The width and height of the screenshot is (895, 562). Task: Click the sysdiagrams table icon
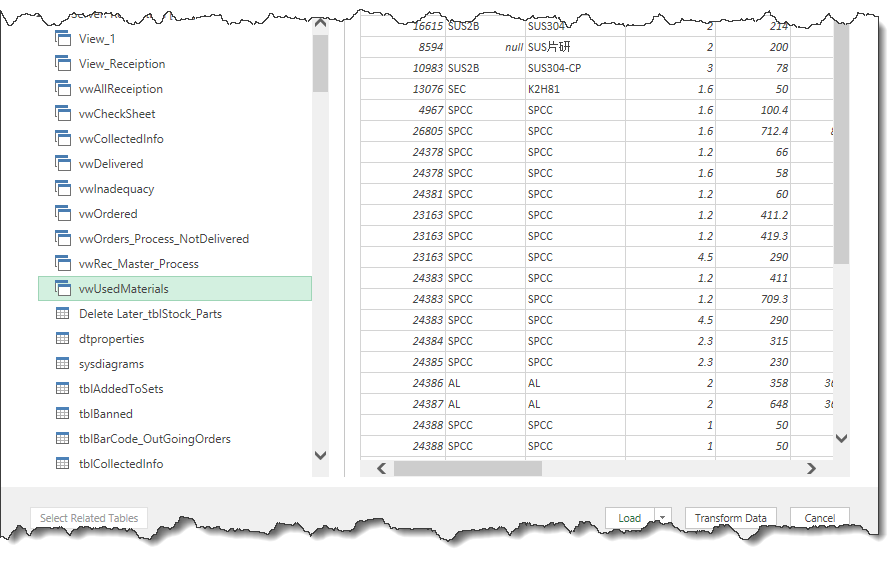pos(63,363)
